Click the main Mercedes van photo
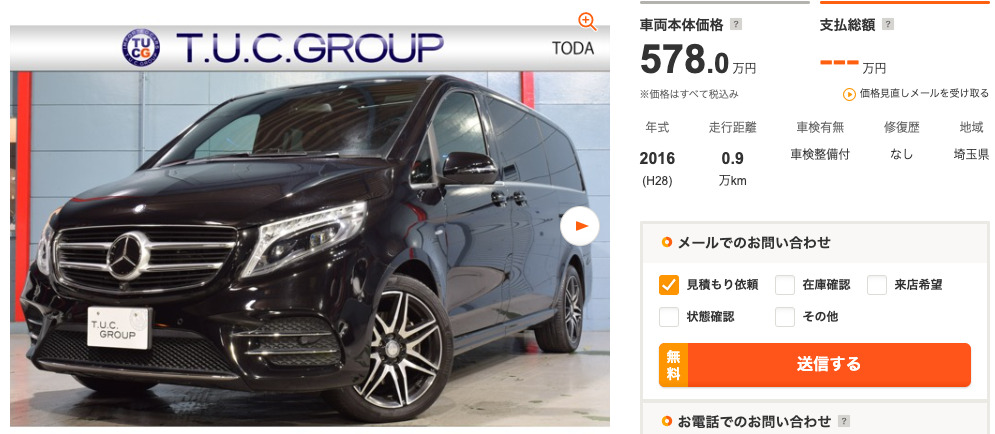995x434 pixels. tap(310, 247)
